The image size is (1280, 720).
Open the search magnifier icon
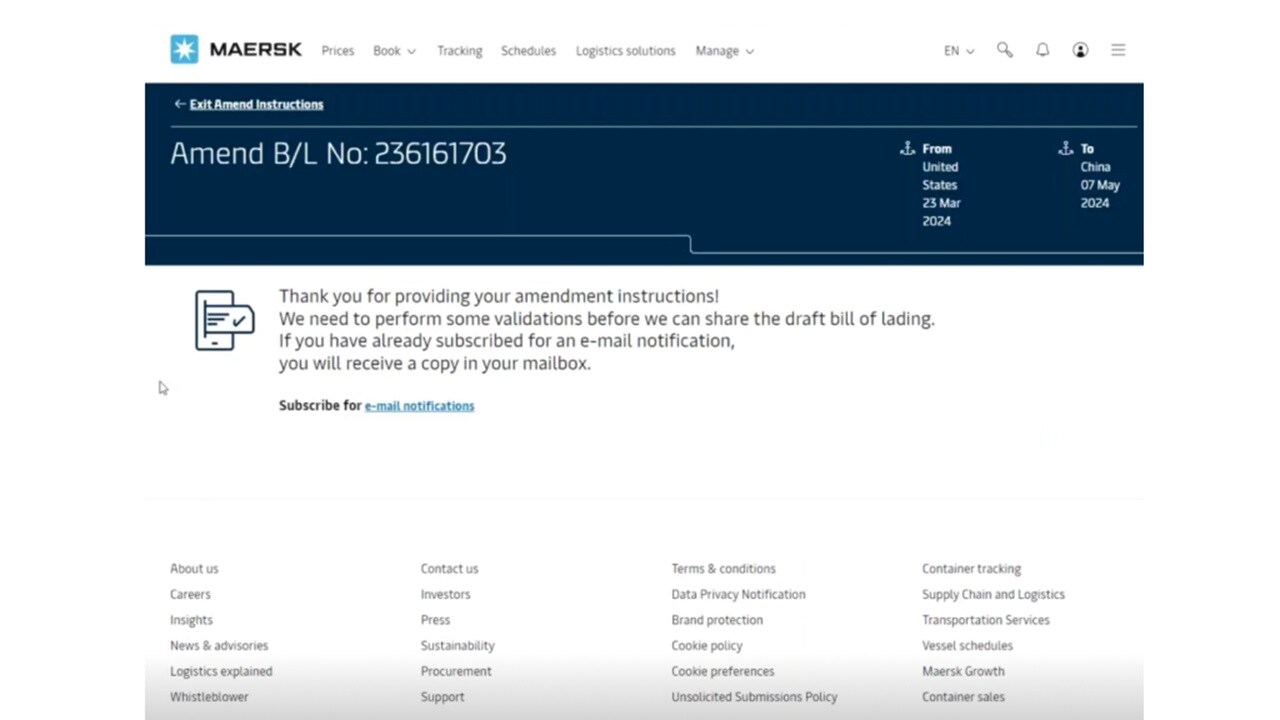[x=1004, y=50]
